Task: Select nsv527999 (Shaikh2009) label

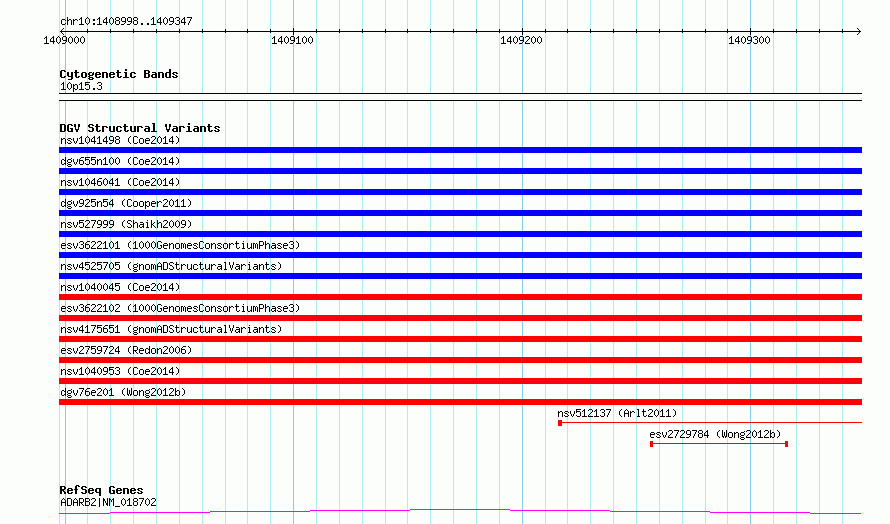Action: (126, 224)
